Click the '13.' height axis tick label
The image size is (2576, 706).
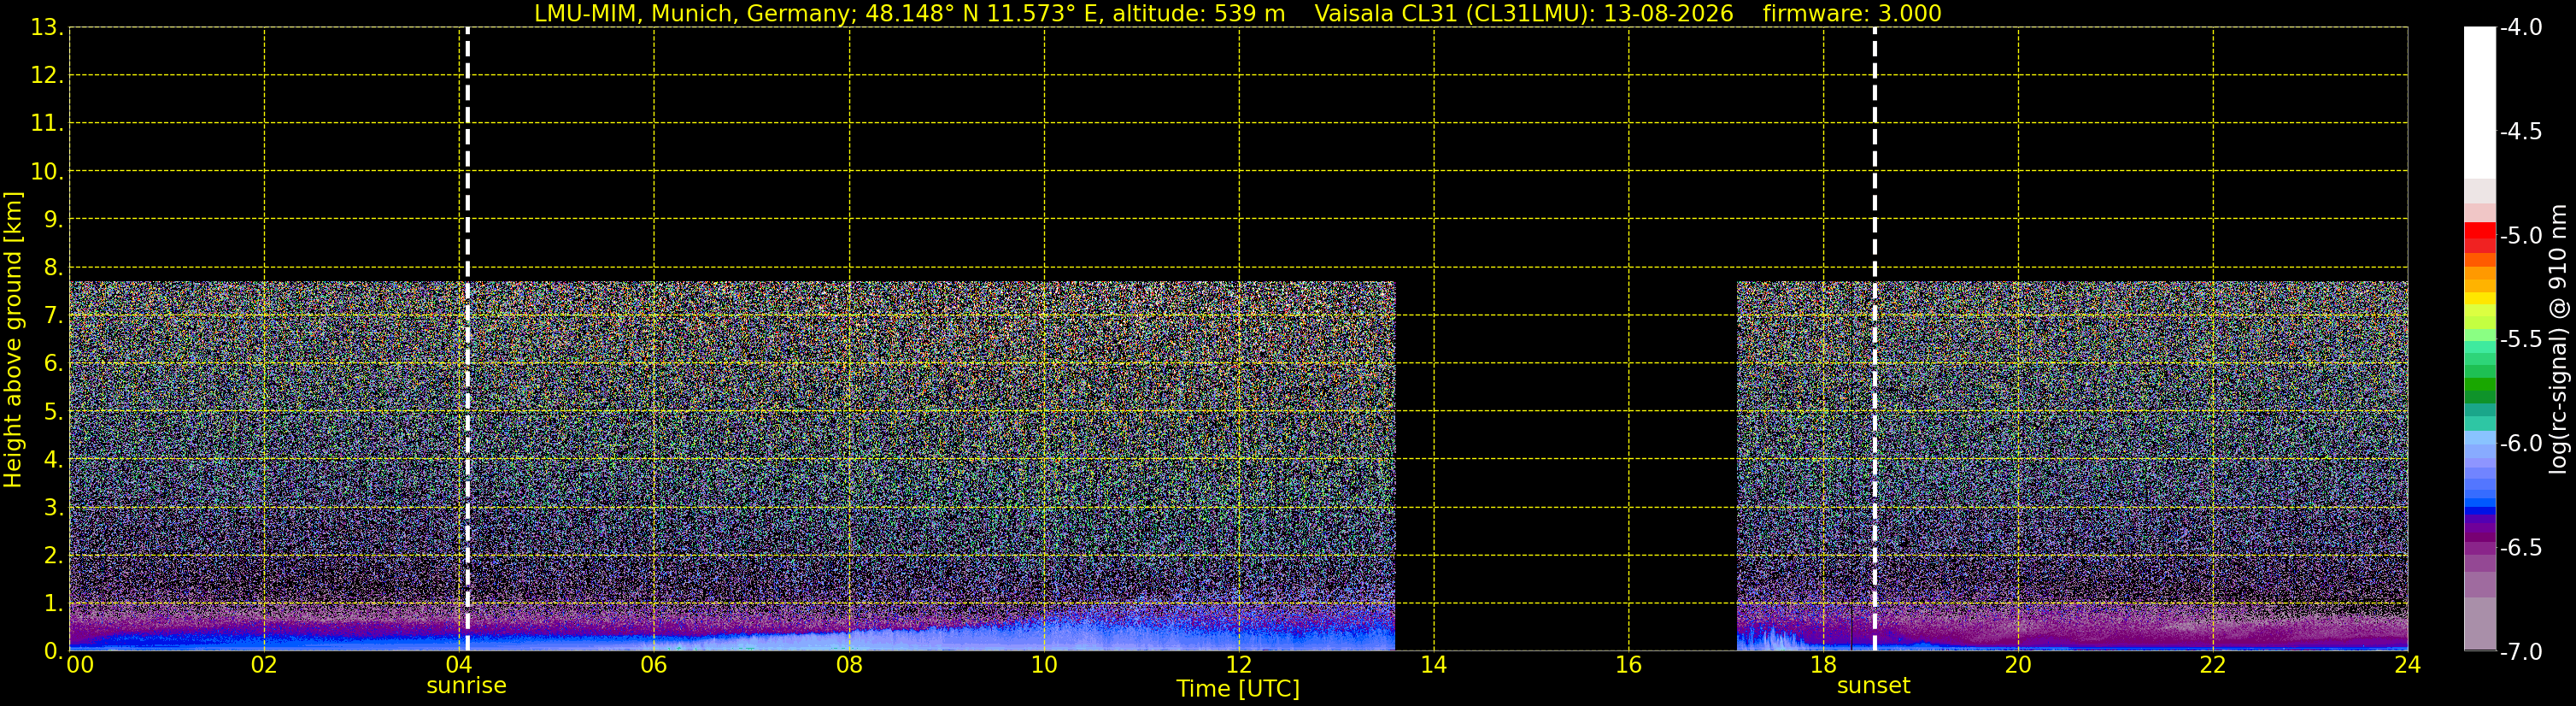click(x=47, y=28)
